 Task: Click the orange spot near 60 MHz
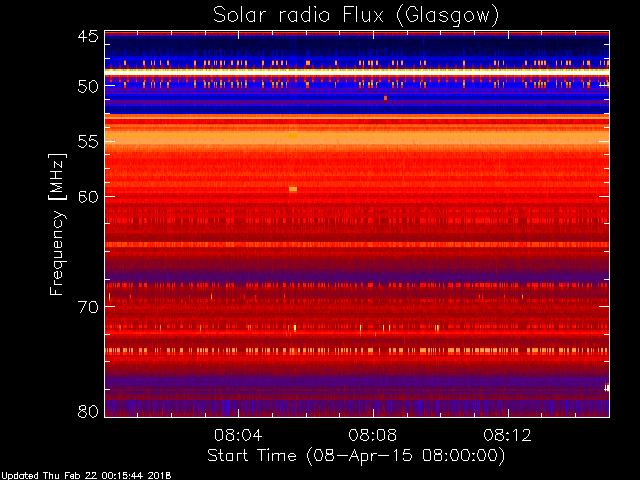(x=293, y=189)
